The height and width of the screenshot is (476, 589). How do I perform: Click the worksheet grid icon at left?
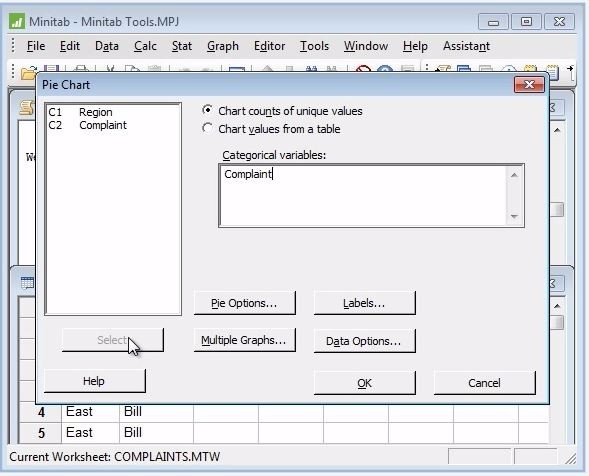click(x=27, y=283)
